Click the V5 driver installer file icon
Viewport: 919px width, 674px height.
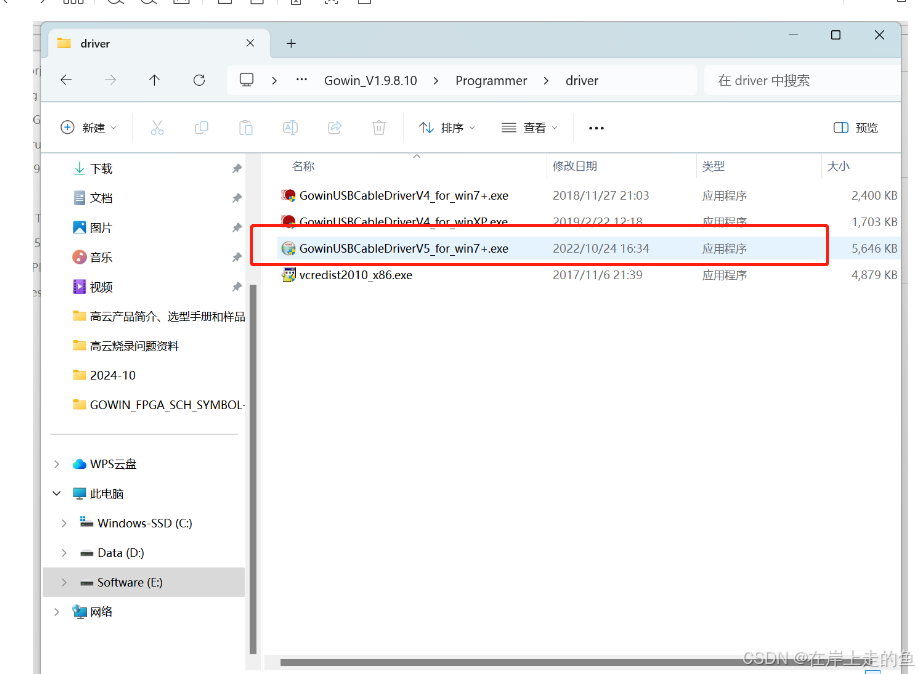(288, 249)
